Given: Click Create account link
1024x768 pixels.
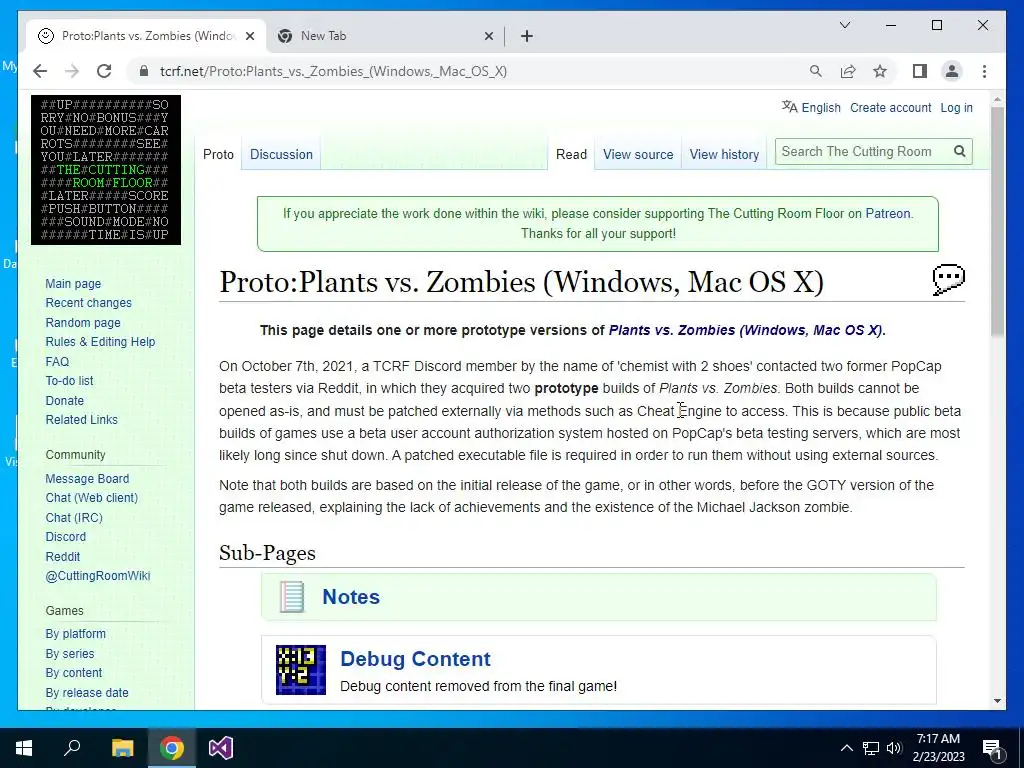Looking at the screenshot, I should click(891, 108).
